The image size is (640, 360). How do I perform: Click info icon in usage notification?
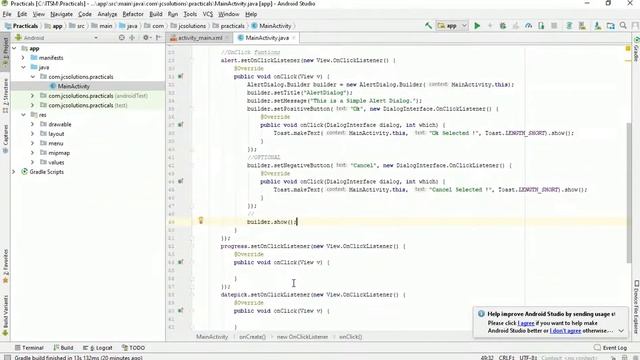click(x=481, y=314)
